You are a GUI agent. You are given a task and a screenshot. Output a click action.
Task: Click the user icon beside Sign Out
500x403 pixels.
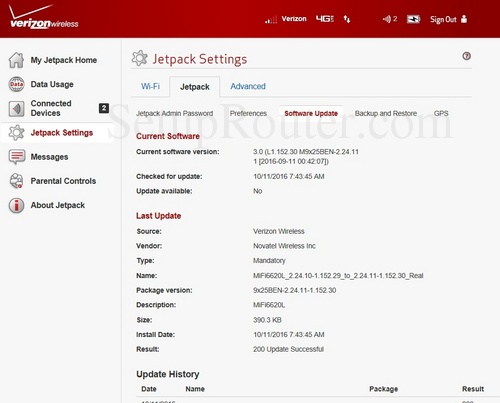coord(464,19)
